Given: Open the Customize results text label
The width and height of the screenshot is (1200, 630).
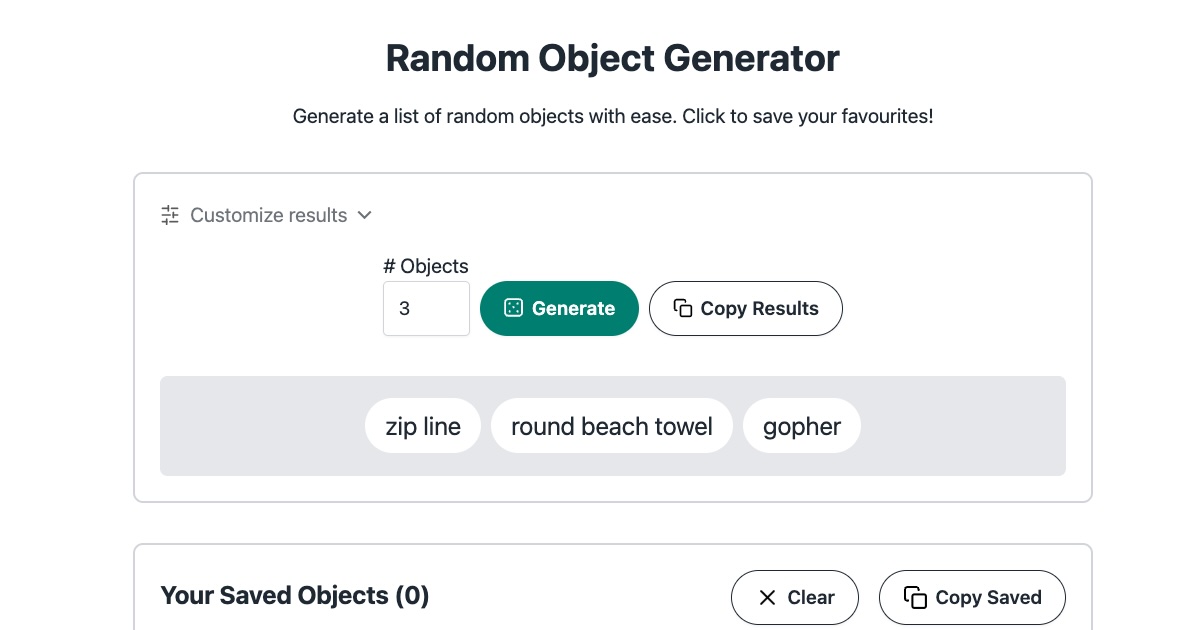Looking at the screenshot, I should coord(268,215).
